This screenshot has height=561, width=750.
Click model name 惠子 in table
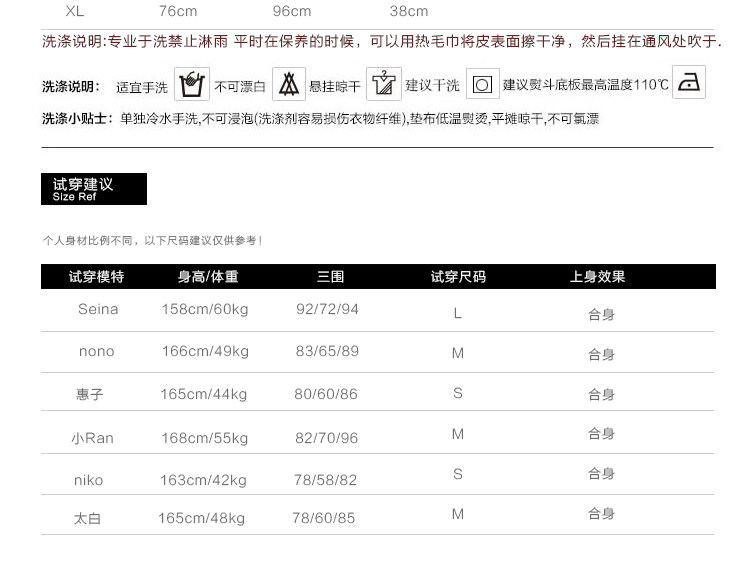tap(90, 395)
